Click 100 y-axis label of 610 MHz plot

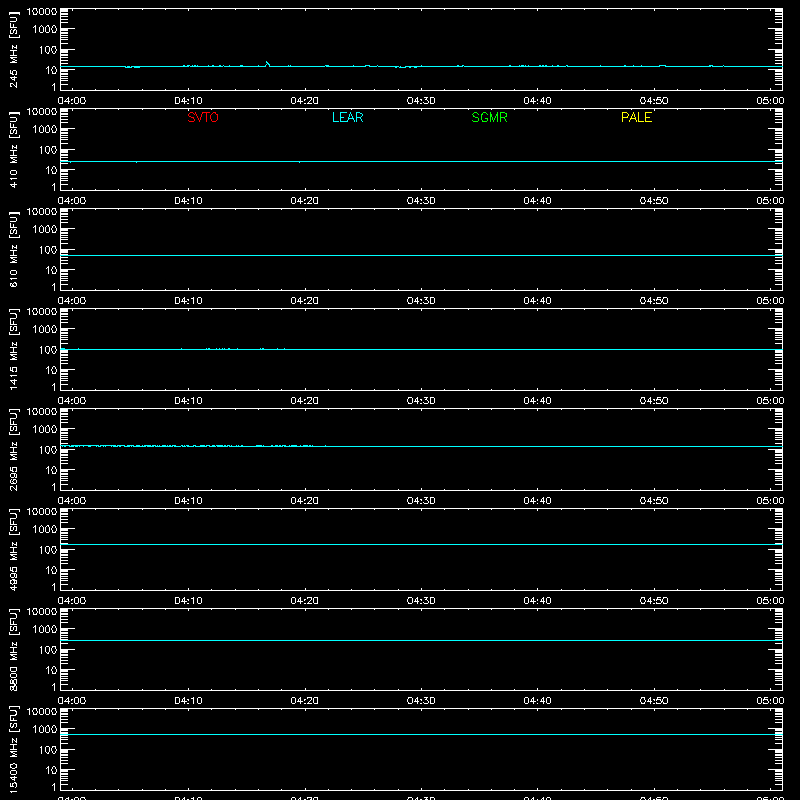pos(47,250)
